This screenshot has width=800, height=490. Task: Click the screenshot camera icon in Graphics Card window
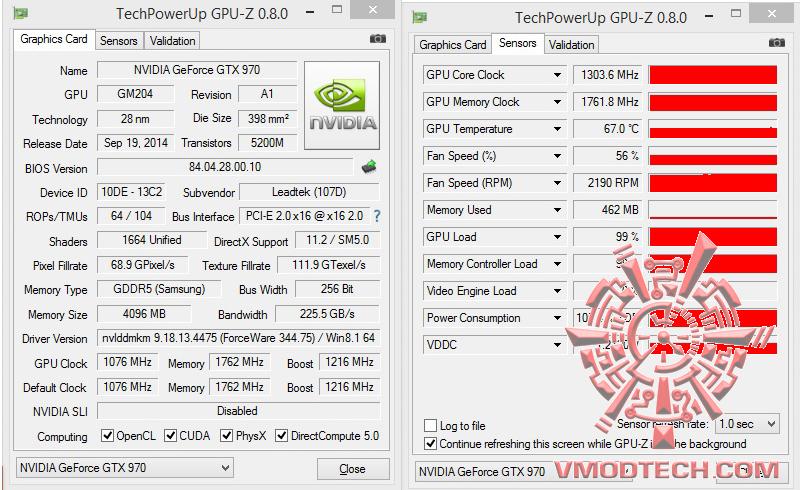point(378,39)
